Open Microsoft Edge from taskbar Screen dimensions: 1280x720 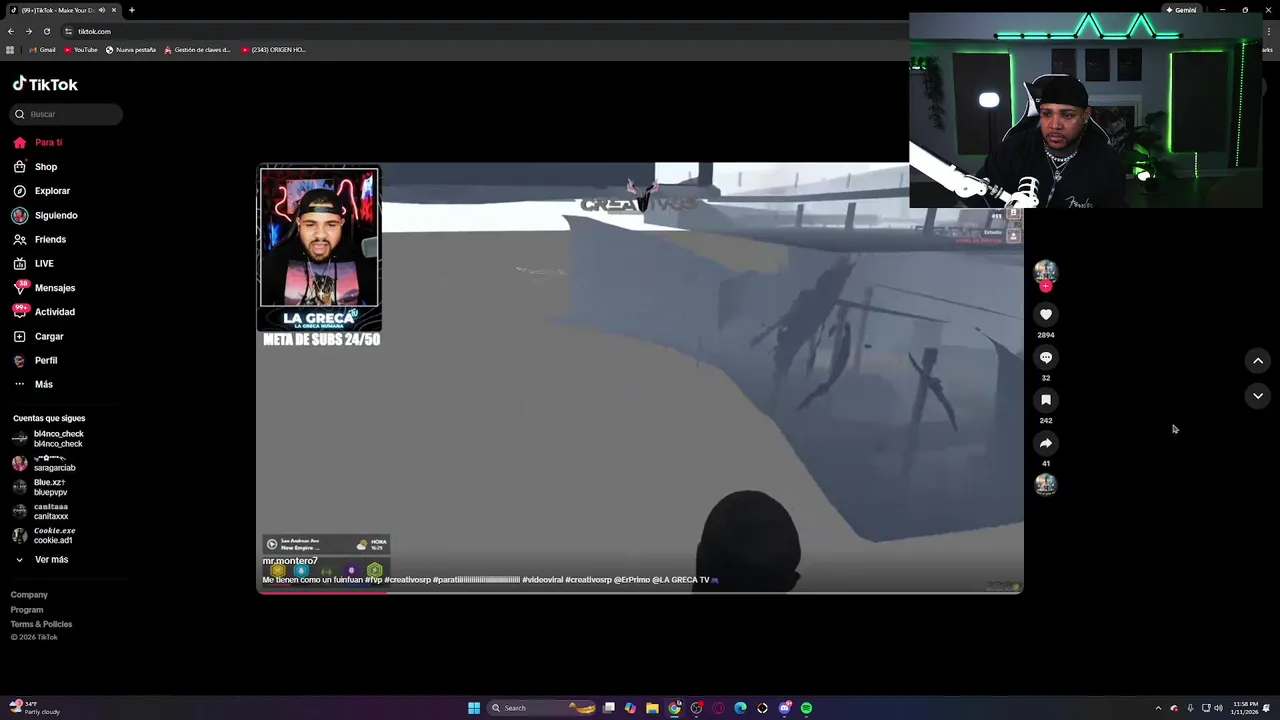tap(740, 708)
